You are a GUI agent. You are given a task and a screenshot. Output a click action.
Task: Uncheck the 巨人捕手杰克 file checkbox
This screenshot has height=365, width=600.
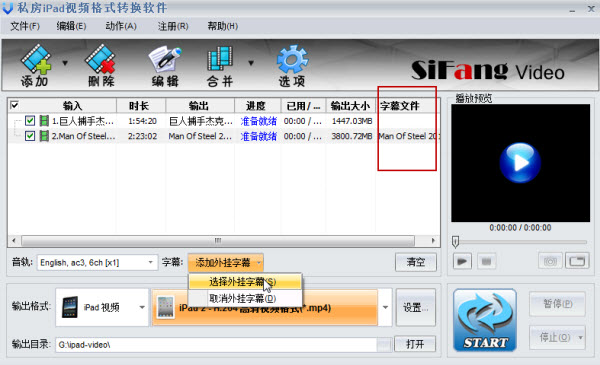tap(30, 121)
